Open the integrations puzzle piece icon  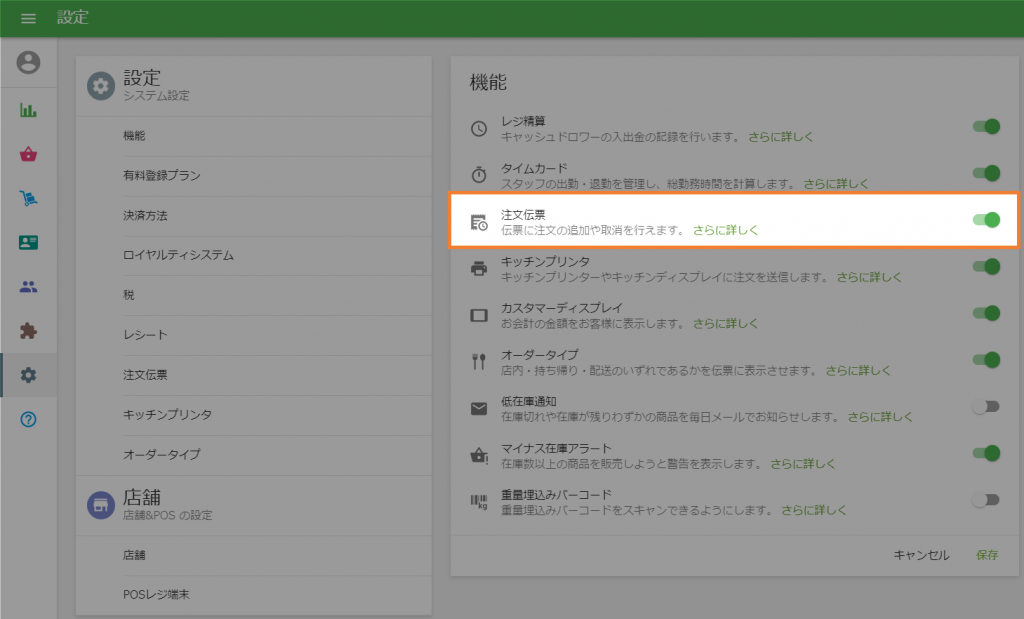pos(29,331)
